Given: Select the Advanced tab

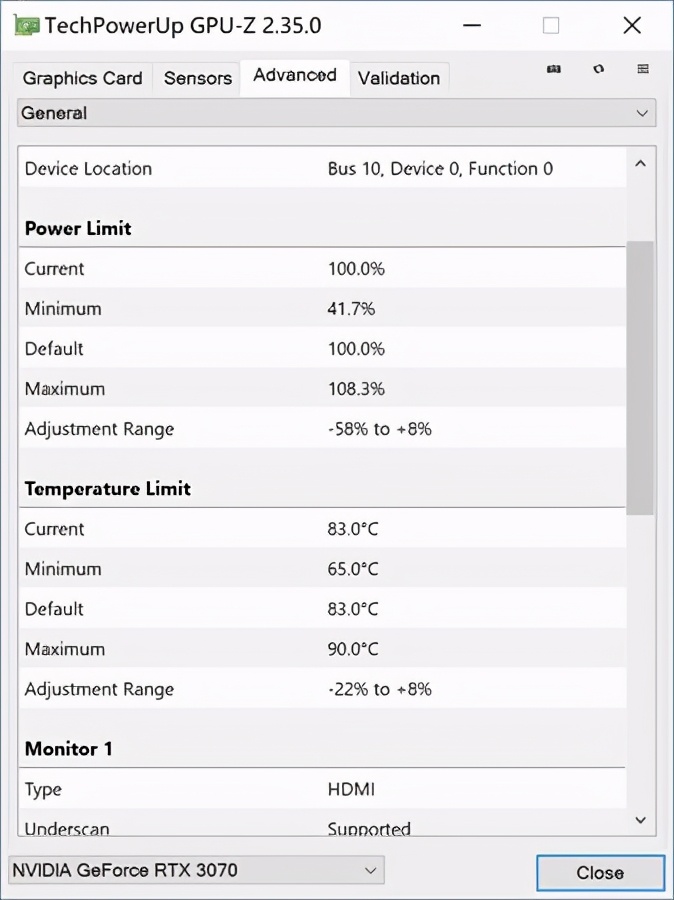Looking at the screenshot, I should [x=295, y=76].
